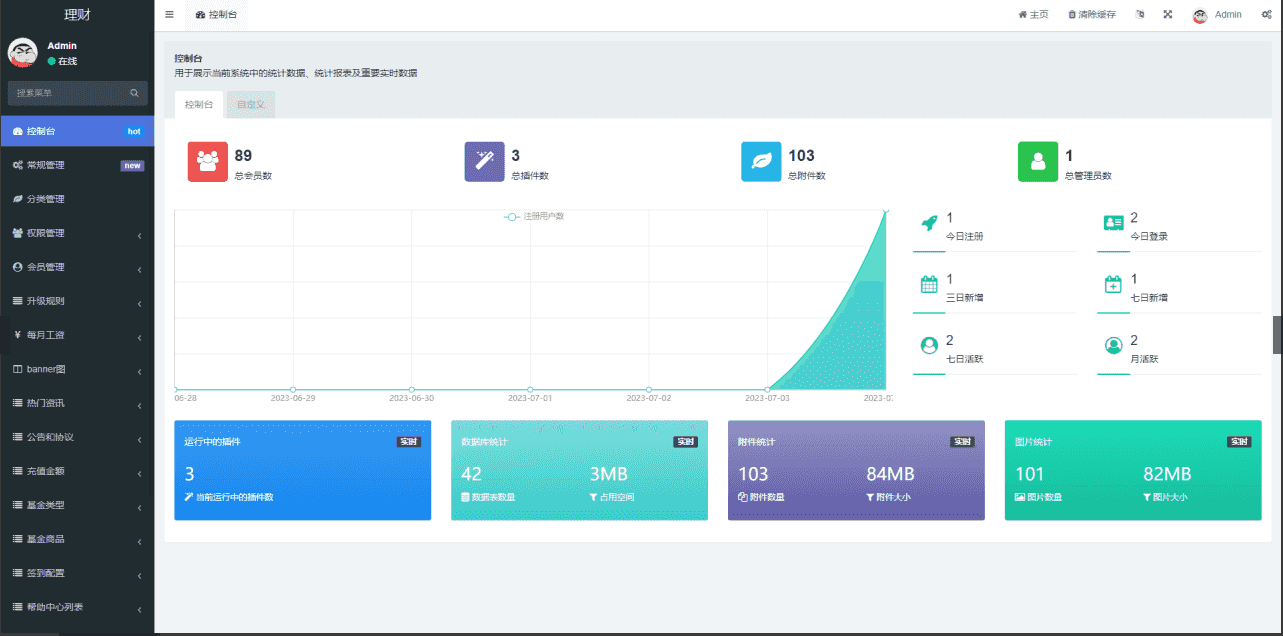This screenshot has width=1283, height=636.
Task: Click the filter icon beside 占用空间
Action: coord(593,497)
